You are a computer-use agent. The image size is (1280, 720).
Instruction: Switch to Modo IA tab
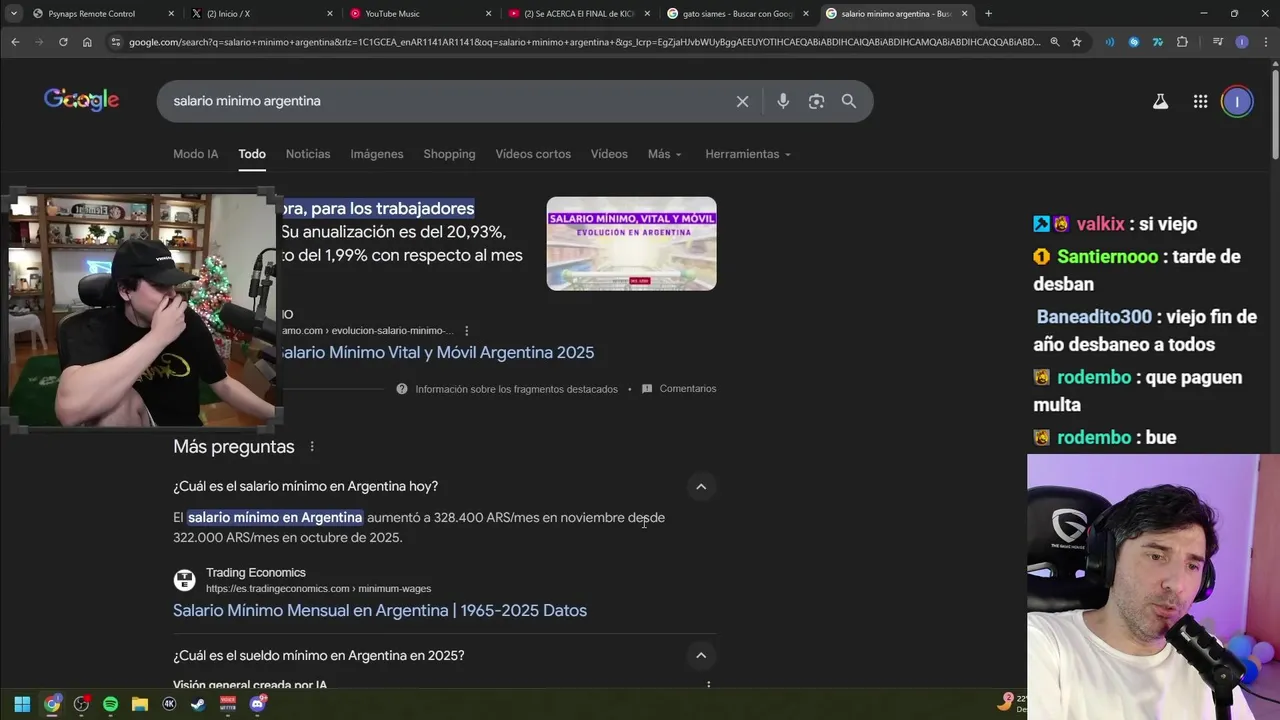tap(195, 154)
